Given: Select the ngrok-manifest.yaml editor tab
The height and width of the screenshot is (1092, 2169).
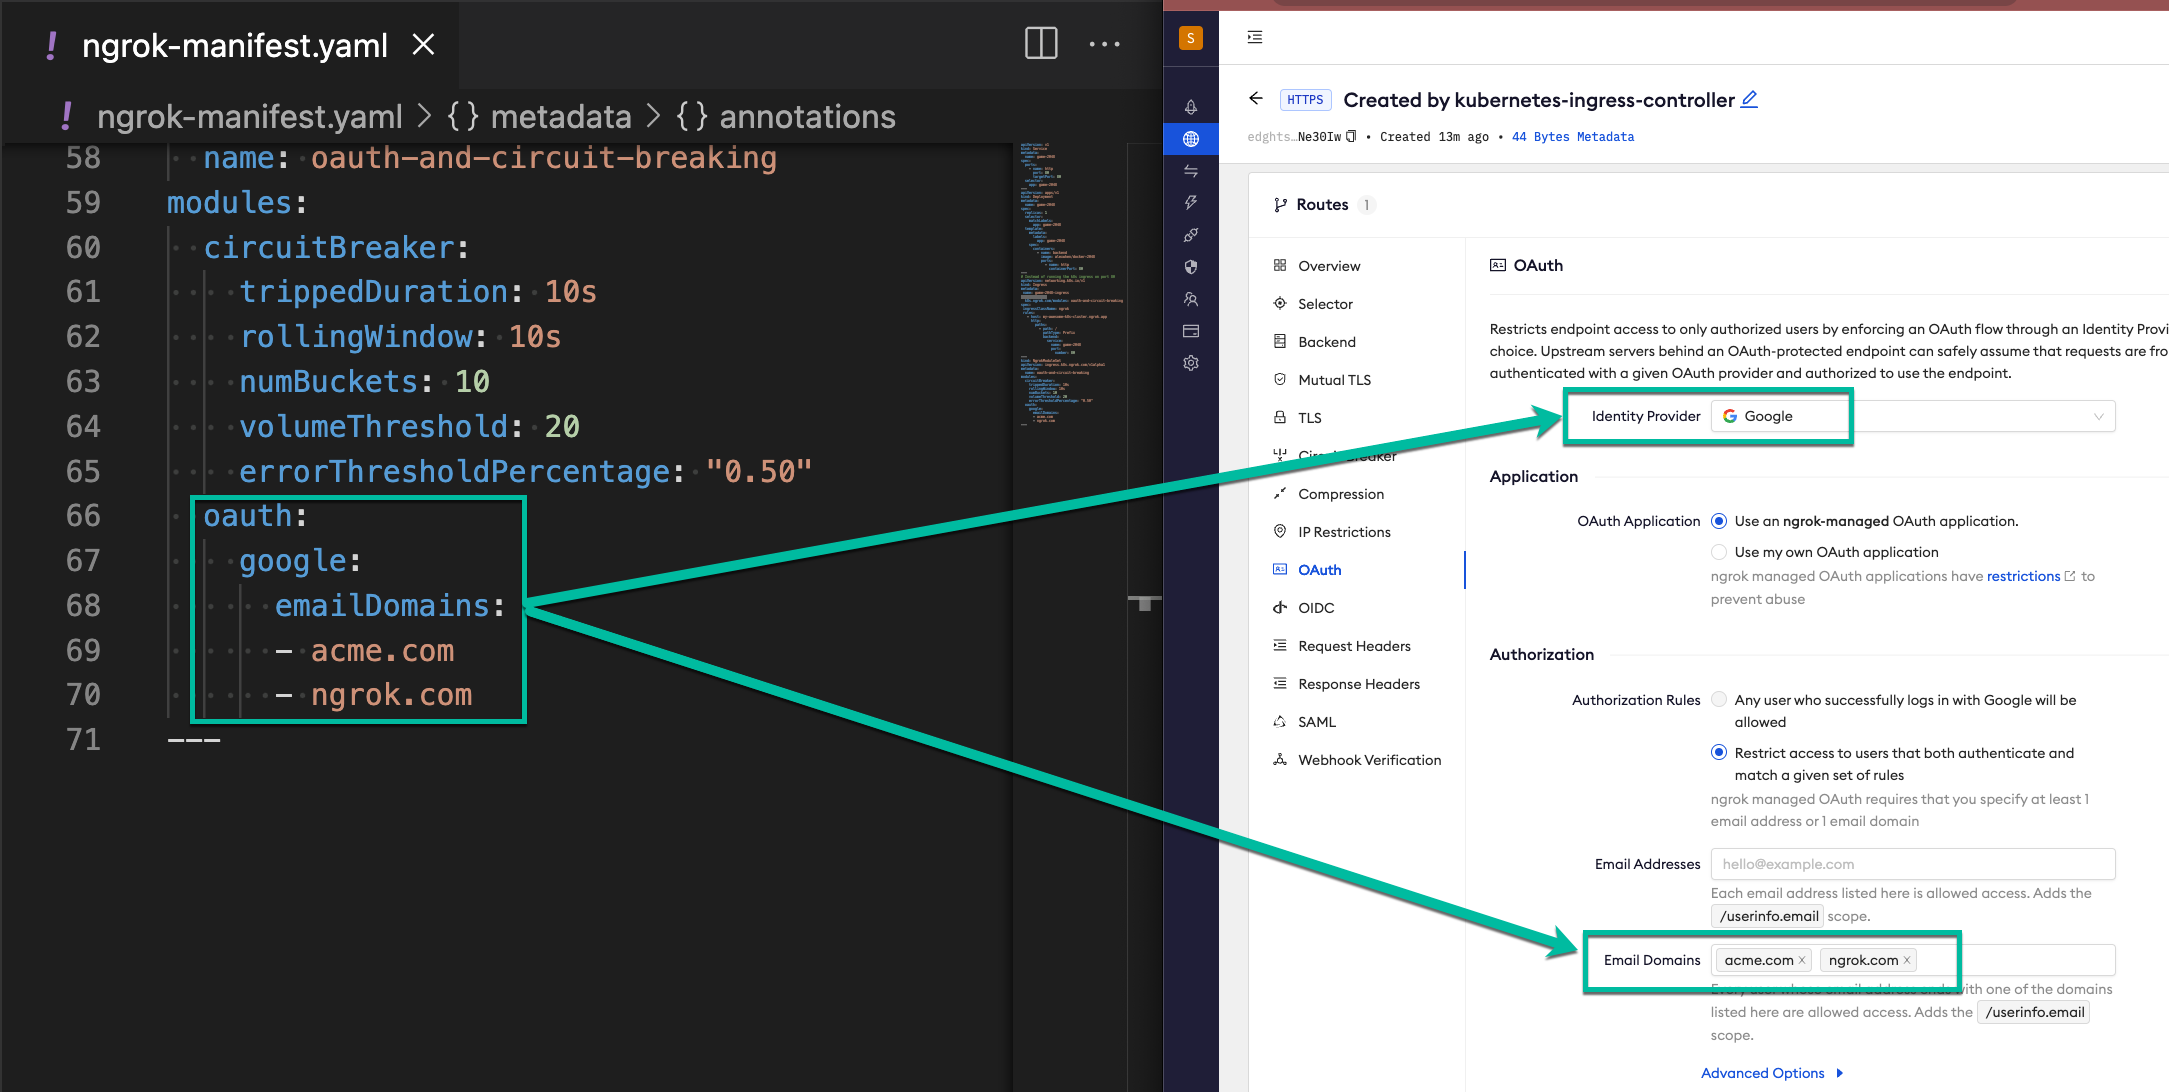Looking at the screenshot, I should [234, 45].
